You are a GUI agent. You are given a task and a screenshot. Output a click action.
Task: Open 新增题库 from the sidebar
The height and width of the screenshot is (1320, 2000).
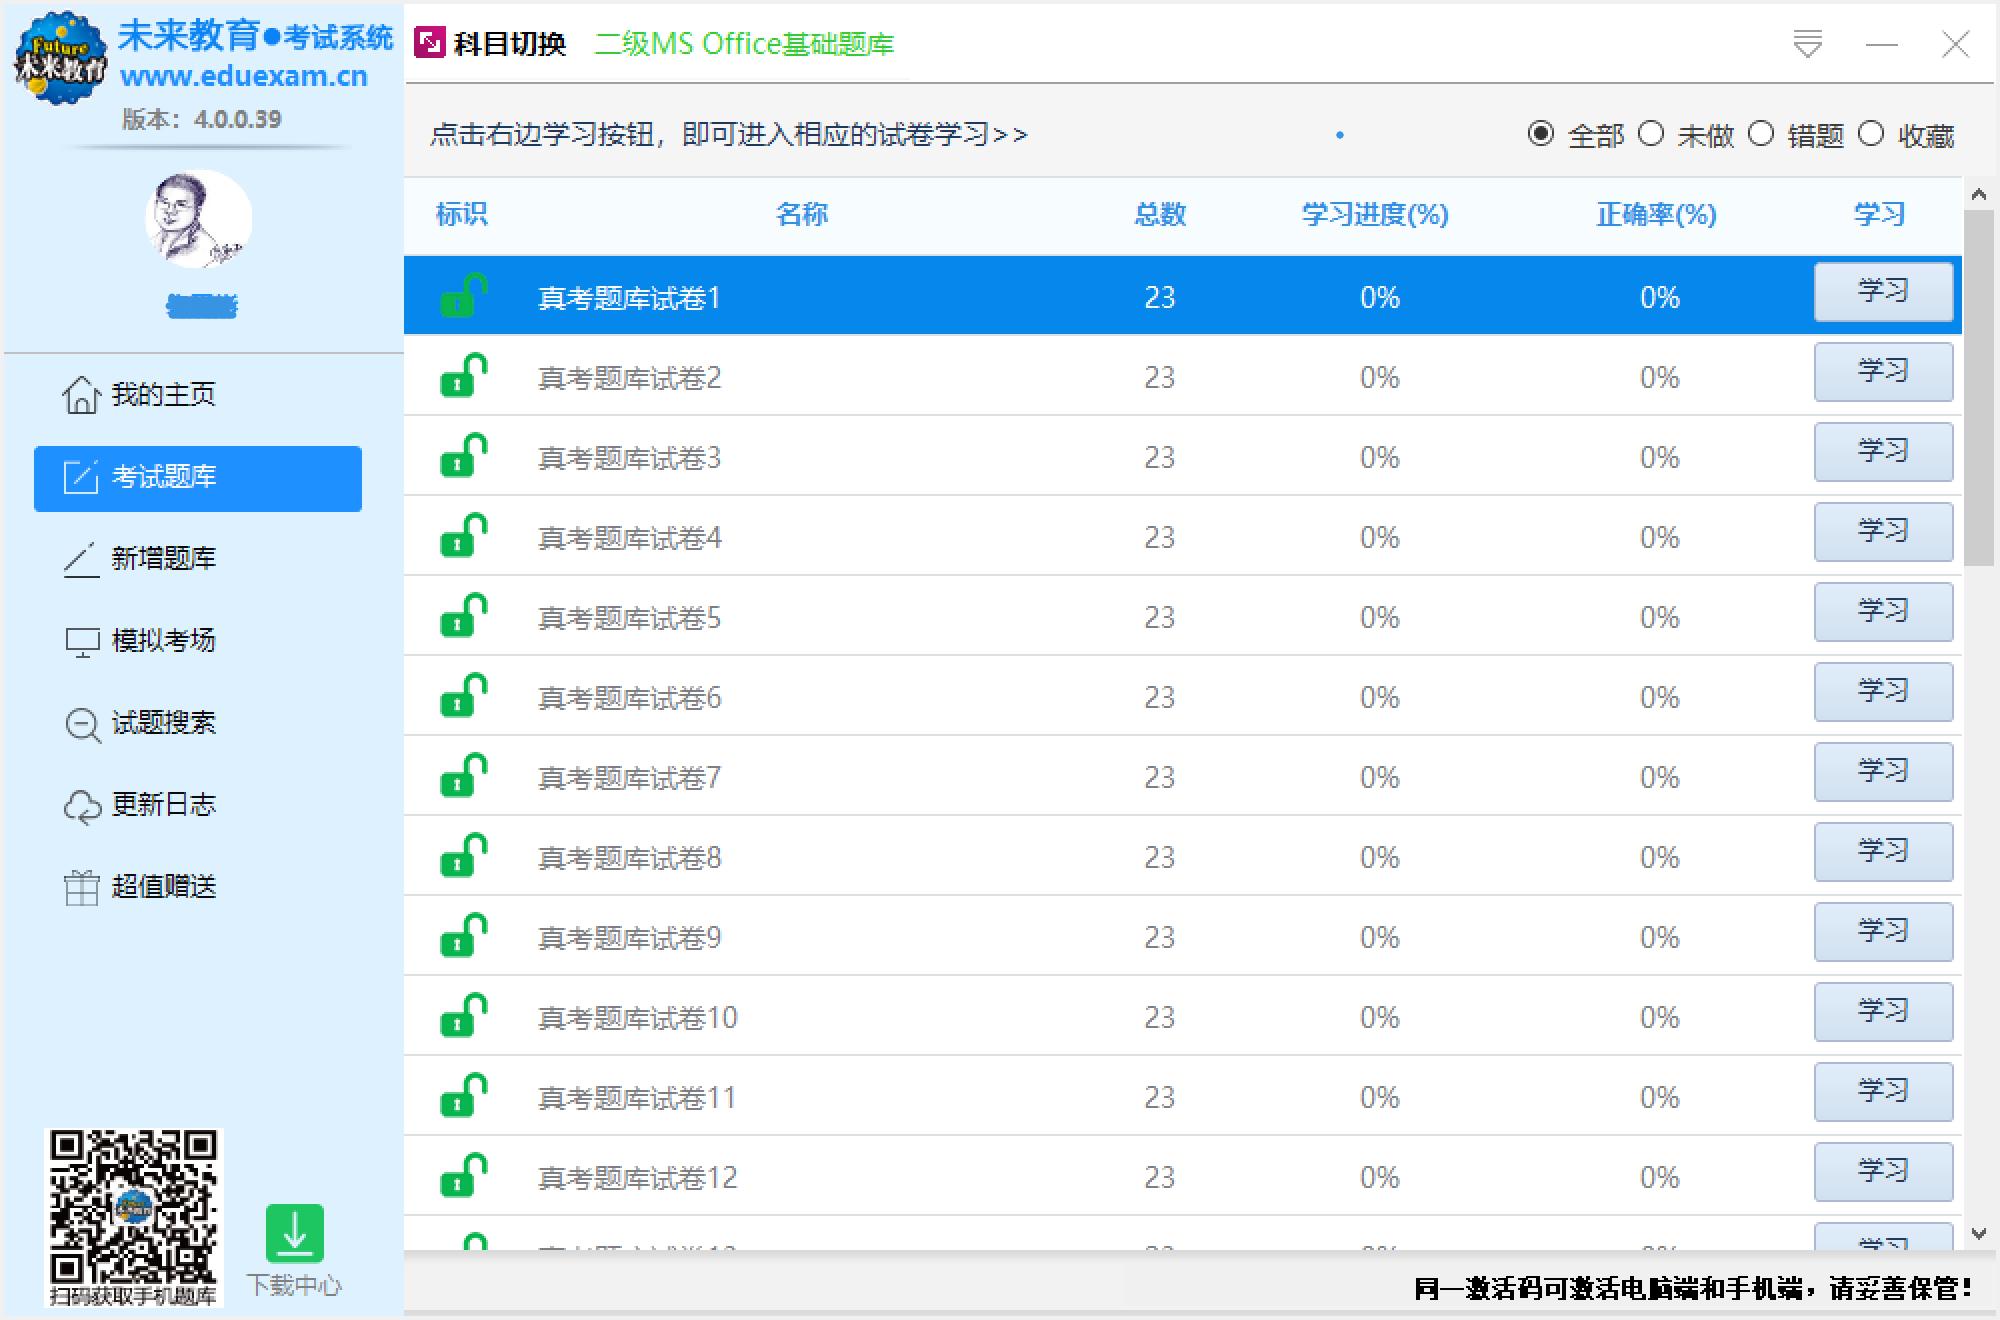[166, 559]
